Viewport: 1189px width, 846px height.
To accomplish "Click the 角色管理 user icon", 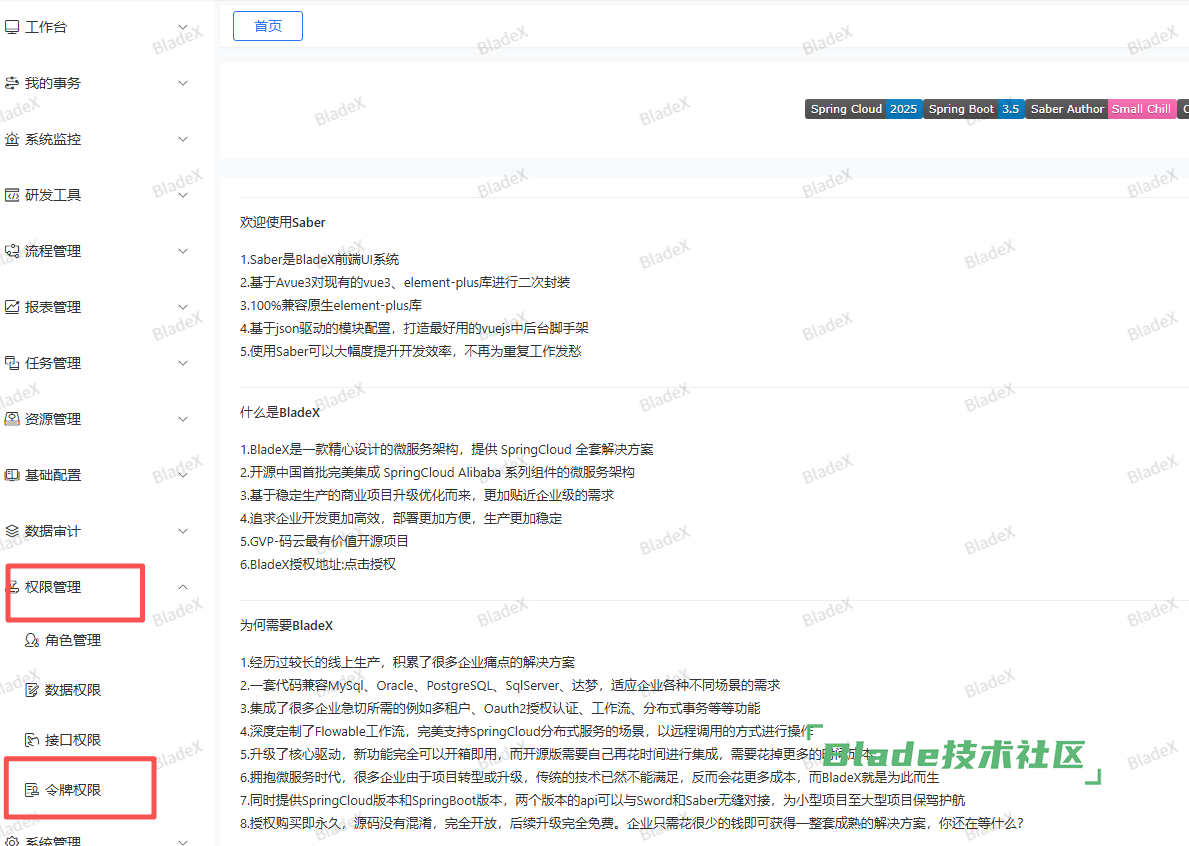I will click(32, 640).
